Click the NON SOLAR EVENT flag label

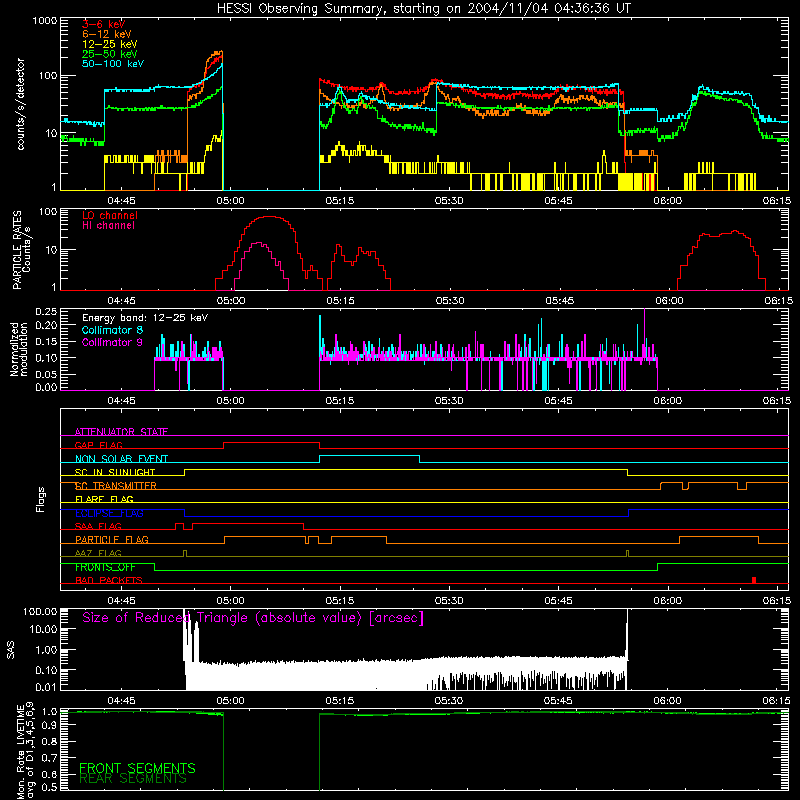pos(121,459)
